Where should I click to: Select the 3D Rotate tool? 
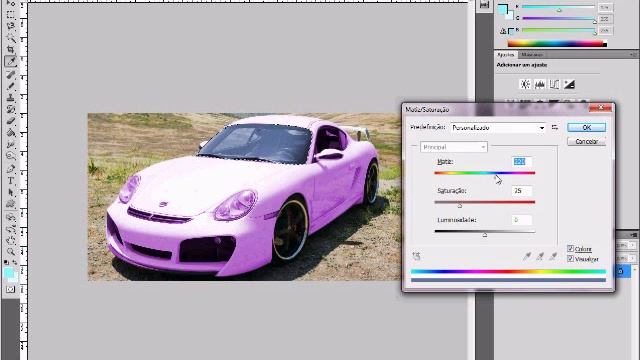click(x=11, y=217)
